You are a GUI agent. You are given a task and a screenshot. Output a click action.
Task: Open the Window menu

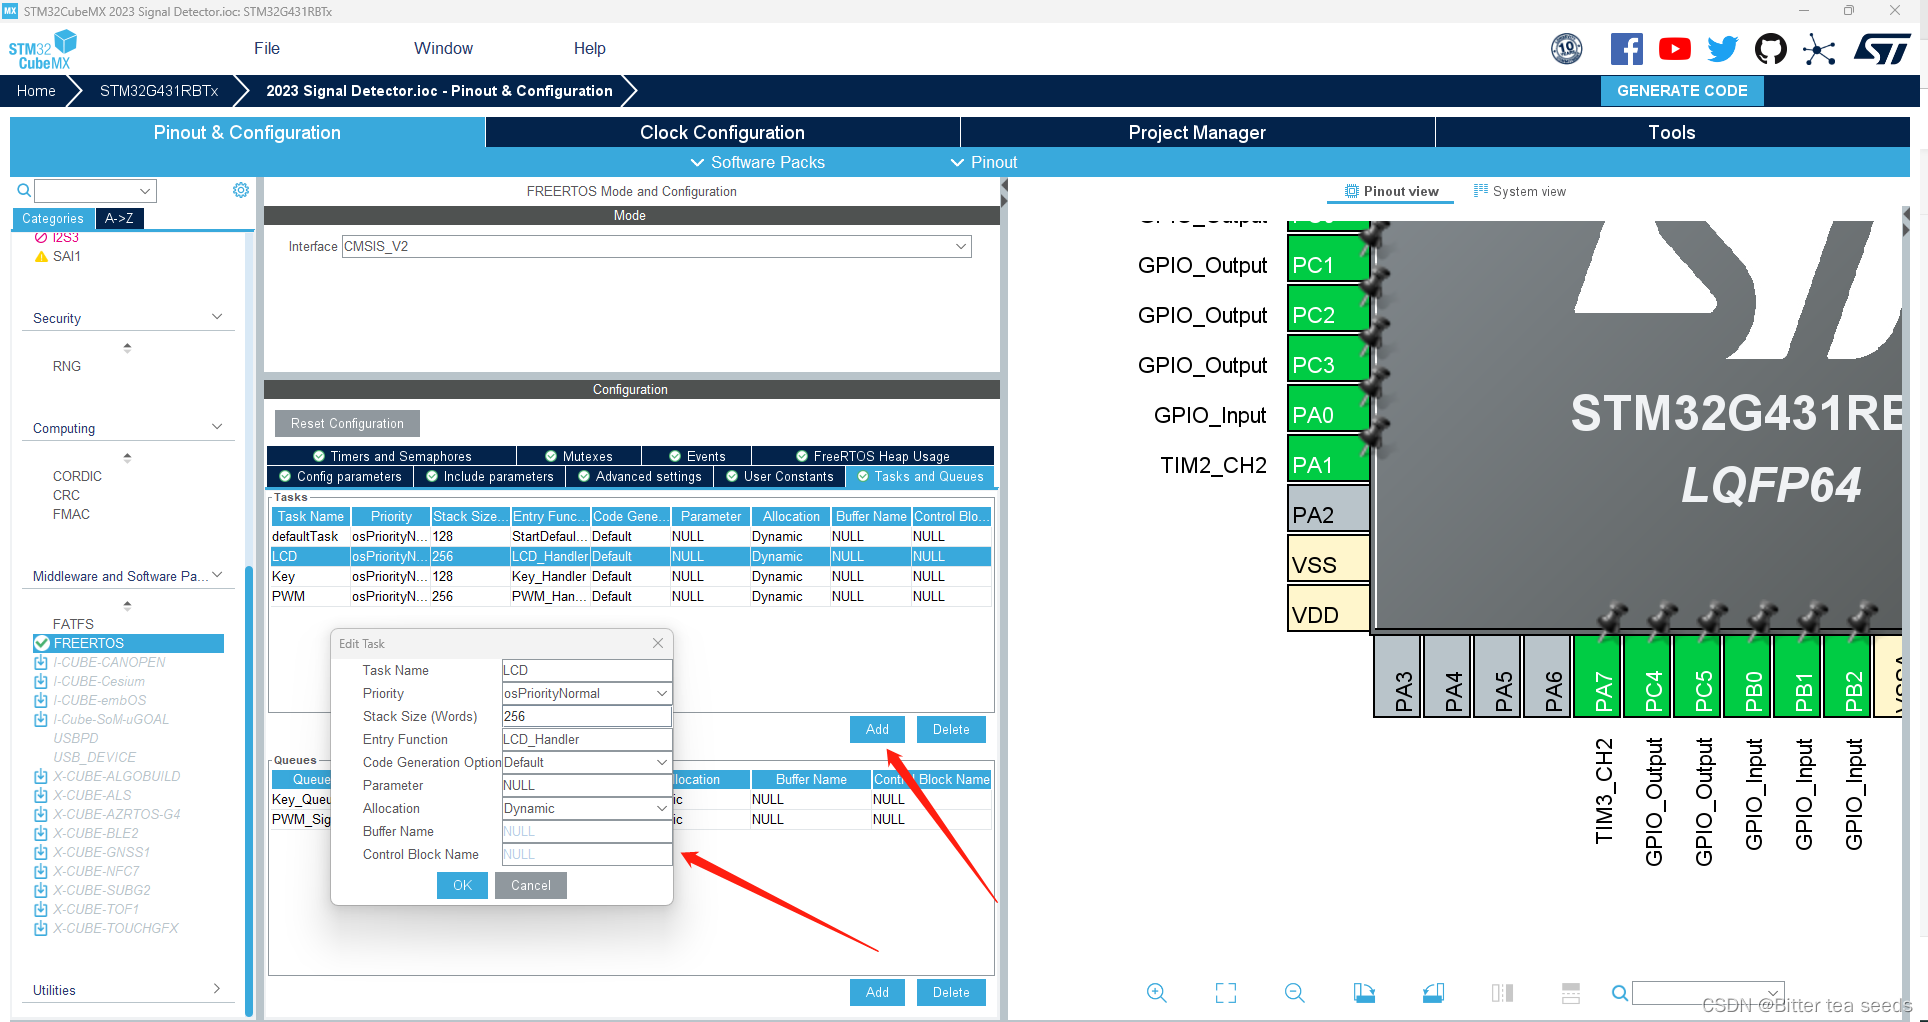pyautogui.click(x=443, y=48)
